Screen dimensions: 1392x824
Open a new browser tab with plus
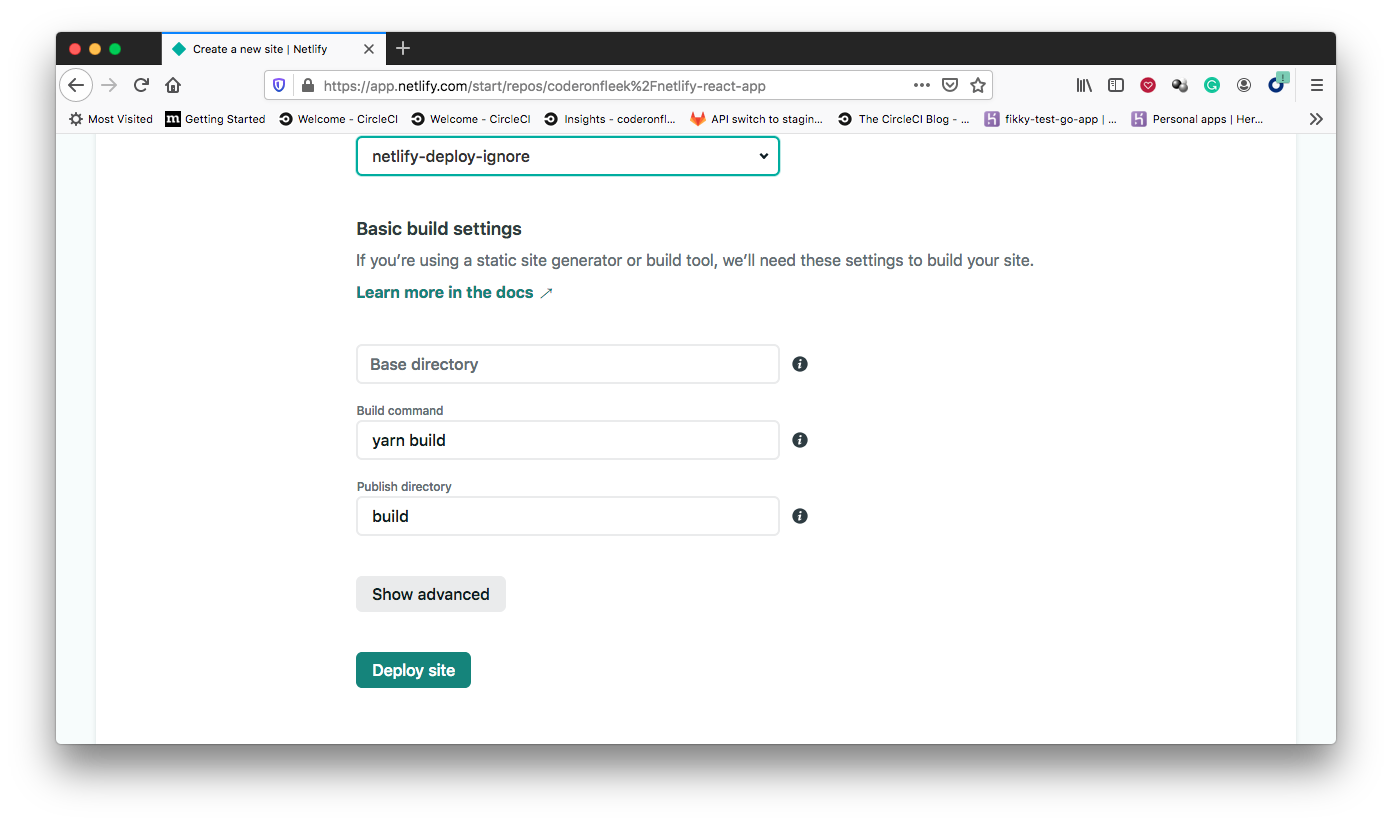click(x=403, y=48)
